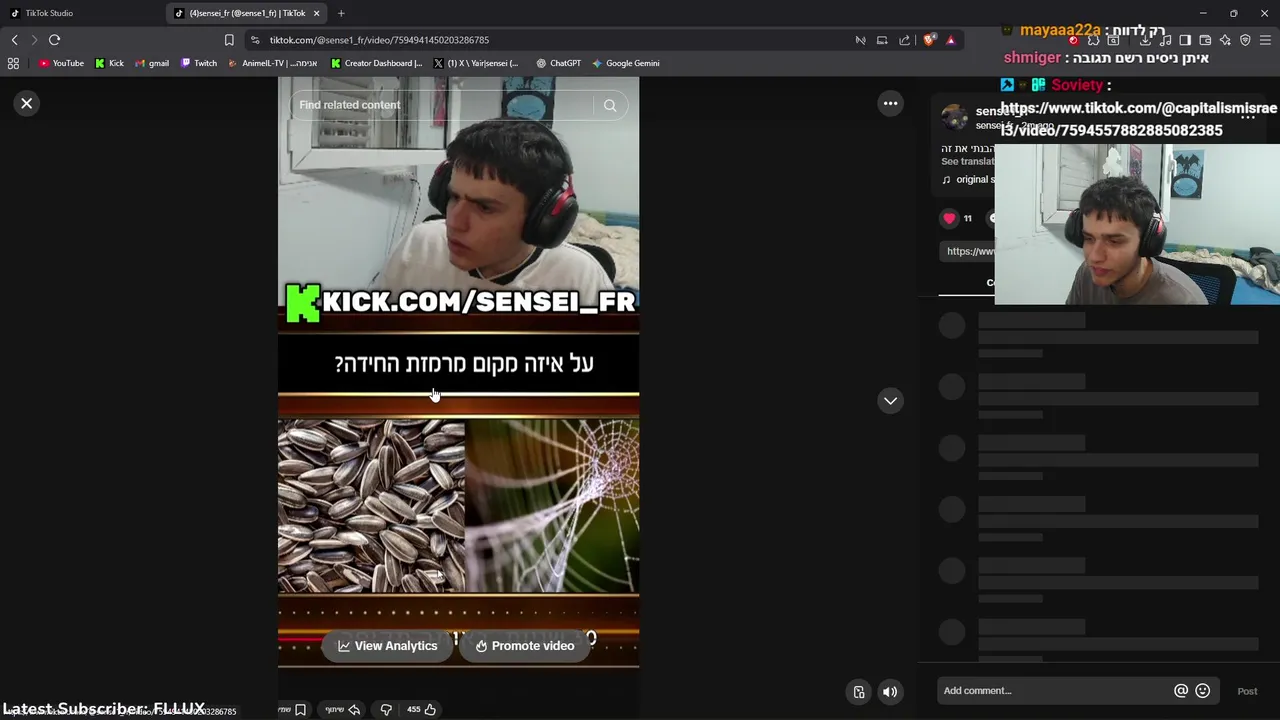1280x720 pixels.
Task: Open the gmail bookmark
Action: tap(152, 63)
